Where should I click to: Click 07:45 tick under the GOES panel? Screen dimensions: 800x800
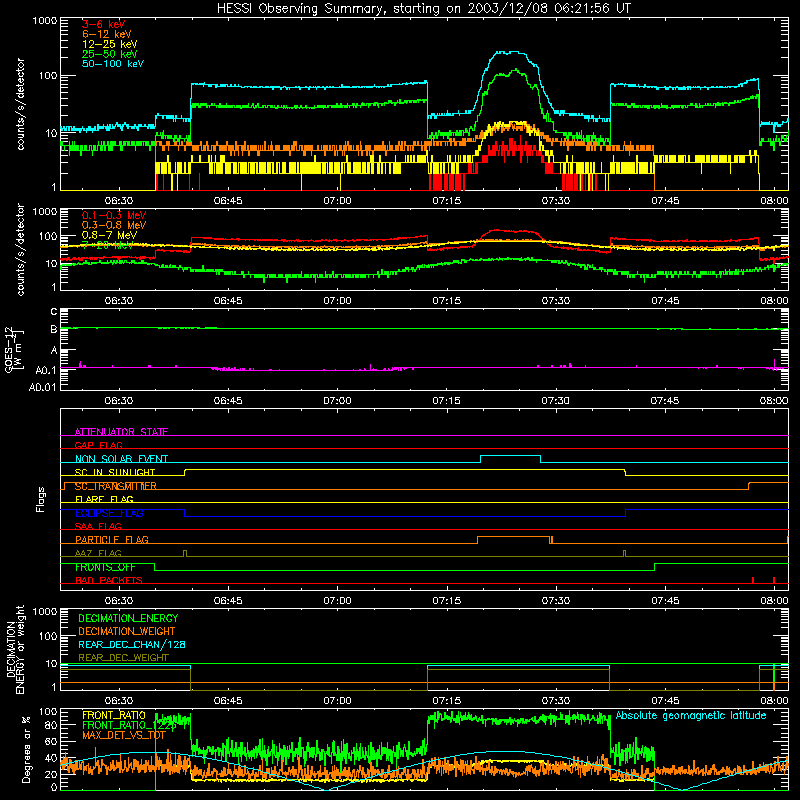coord(665,401)
